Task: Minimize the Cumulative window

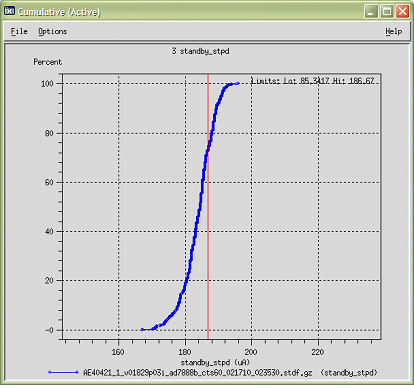Action: (371, 12)
